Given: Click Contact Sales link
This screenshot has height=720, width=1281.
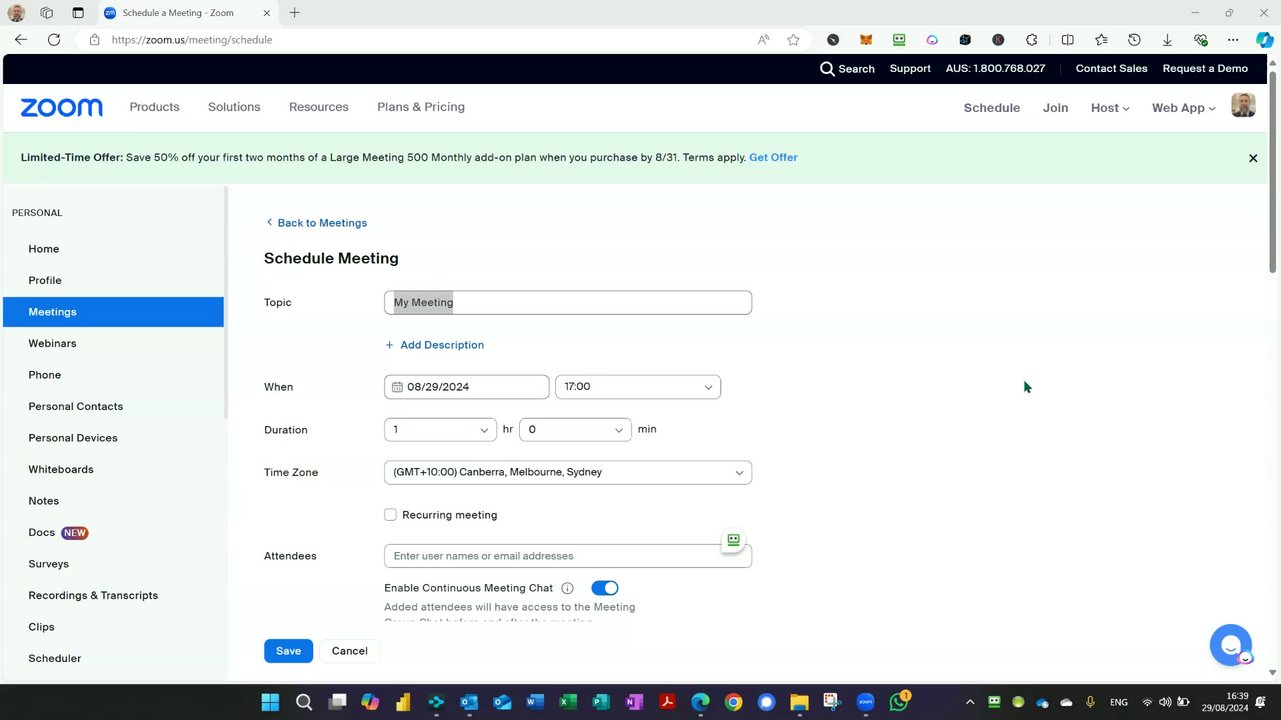Looking at the screenshot, I should click(1111, 69).
